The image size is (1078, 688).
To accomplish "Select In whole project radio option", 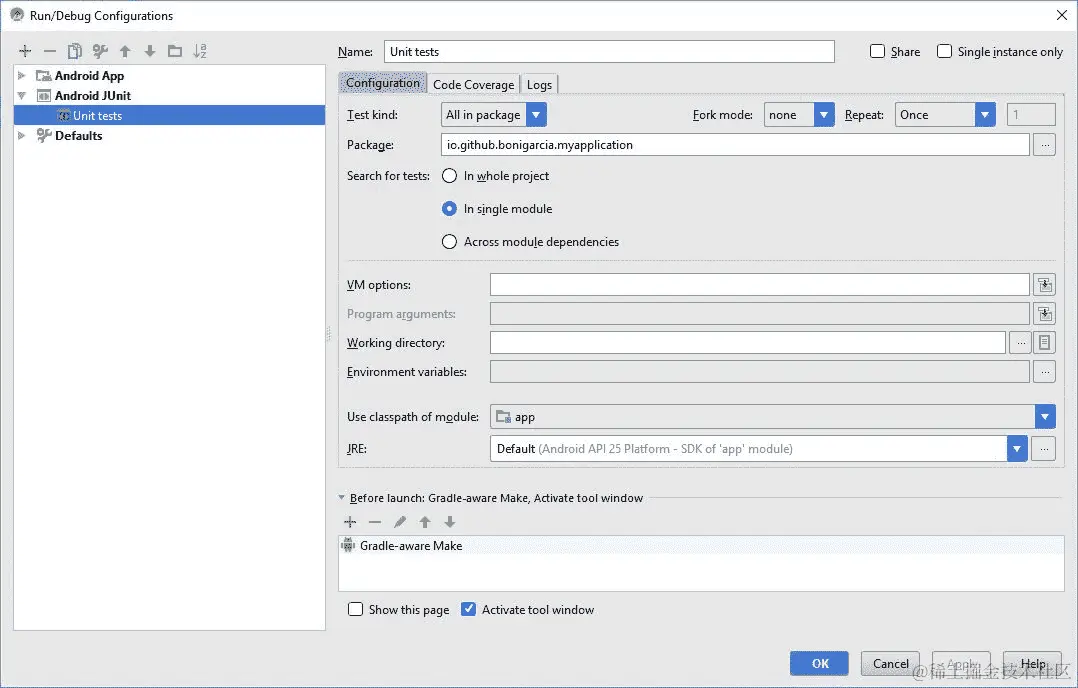I will tap(449, 176).
